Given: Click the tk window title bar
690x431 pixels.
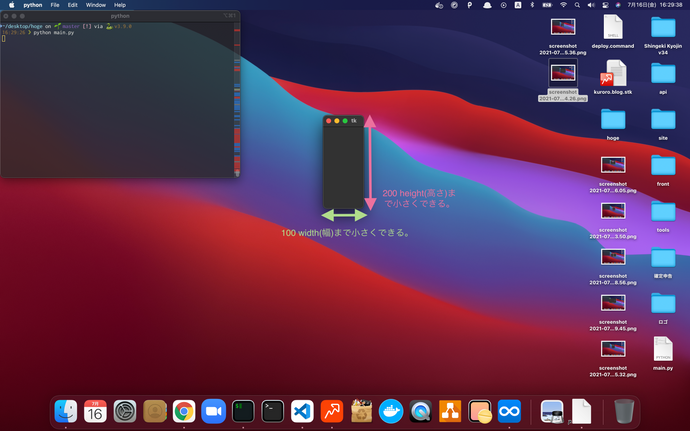Looking at the screenshot, I should coord(344,121).
